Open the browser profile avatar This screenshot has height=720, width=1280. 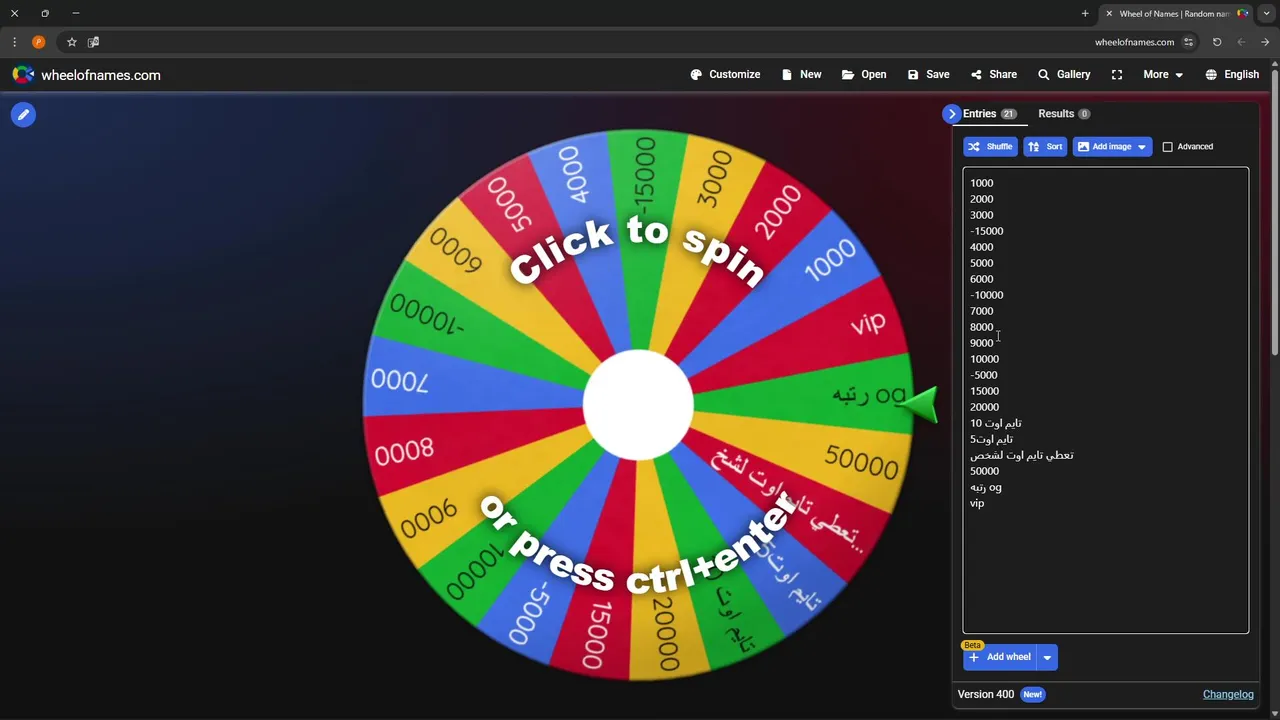click(x=39, y=42)
